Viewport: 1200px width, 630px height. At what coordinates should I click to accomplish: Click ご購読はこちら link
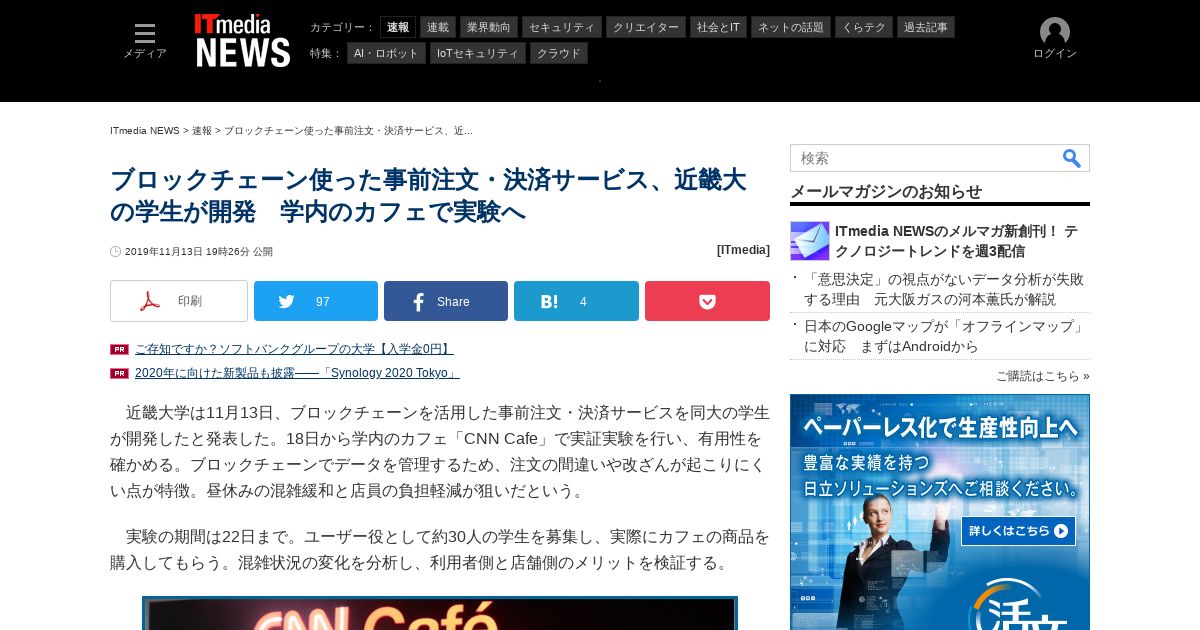pos(1043,376)
